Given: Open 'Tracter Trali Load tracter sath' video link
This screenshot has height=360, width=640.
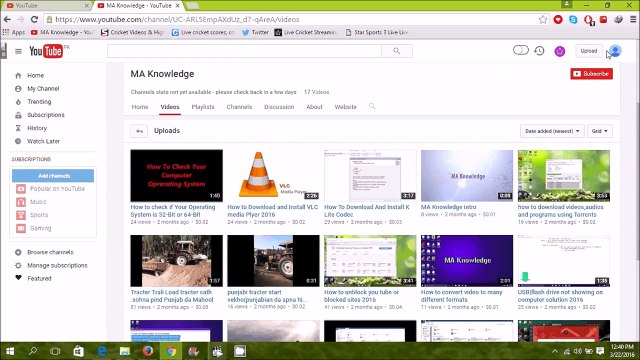Looking at the screenshot, I should click(x=172, y=296).
